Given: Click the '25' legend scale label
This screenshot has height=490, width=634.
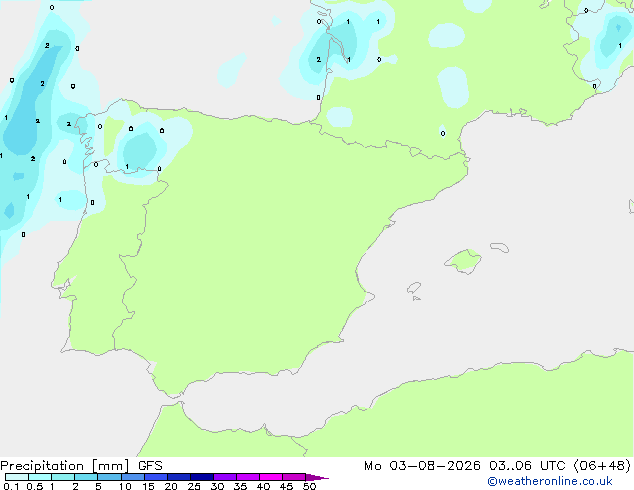Looking at the screenshot, I should (194, 486).
